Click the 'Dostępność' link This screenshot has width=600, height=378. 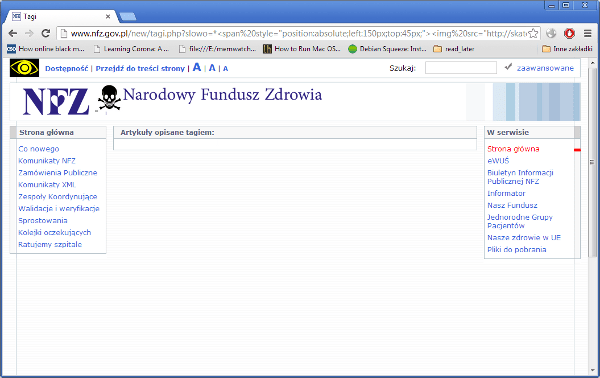pyautogui.click(x=67, y=68)
